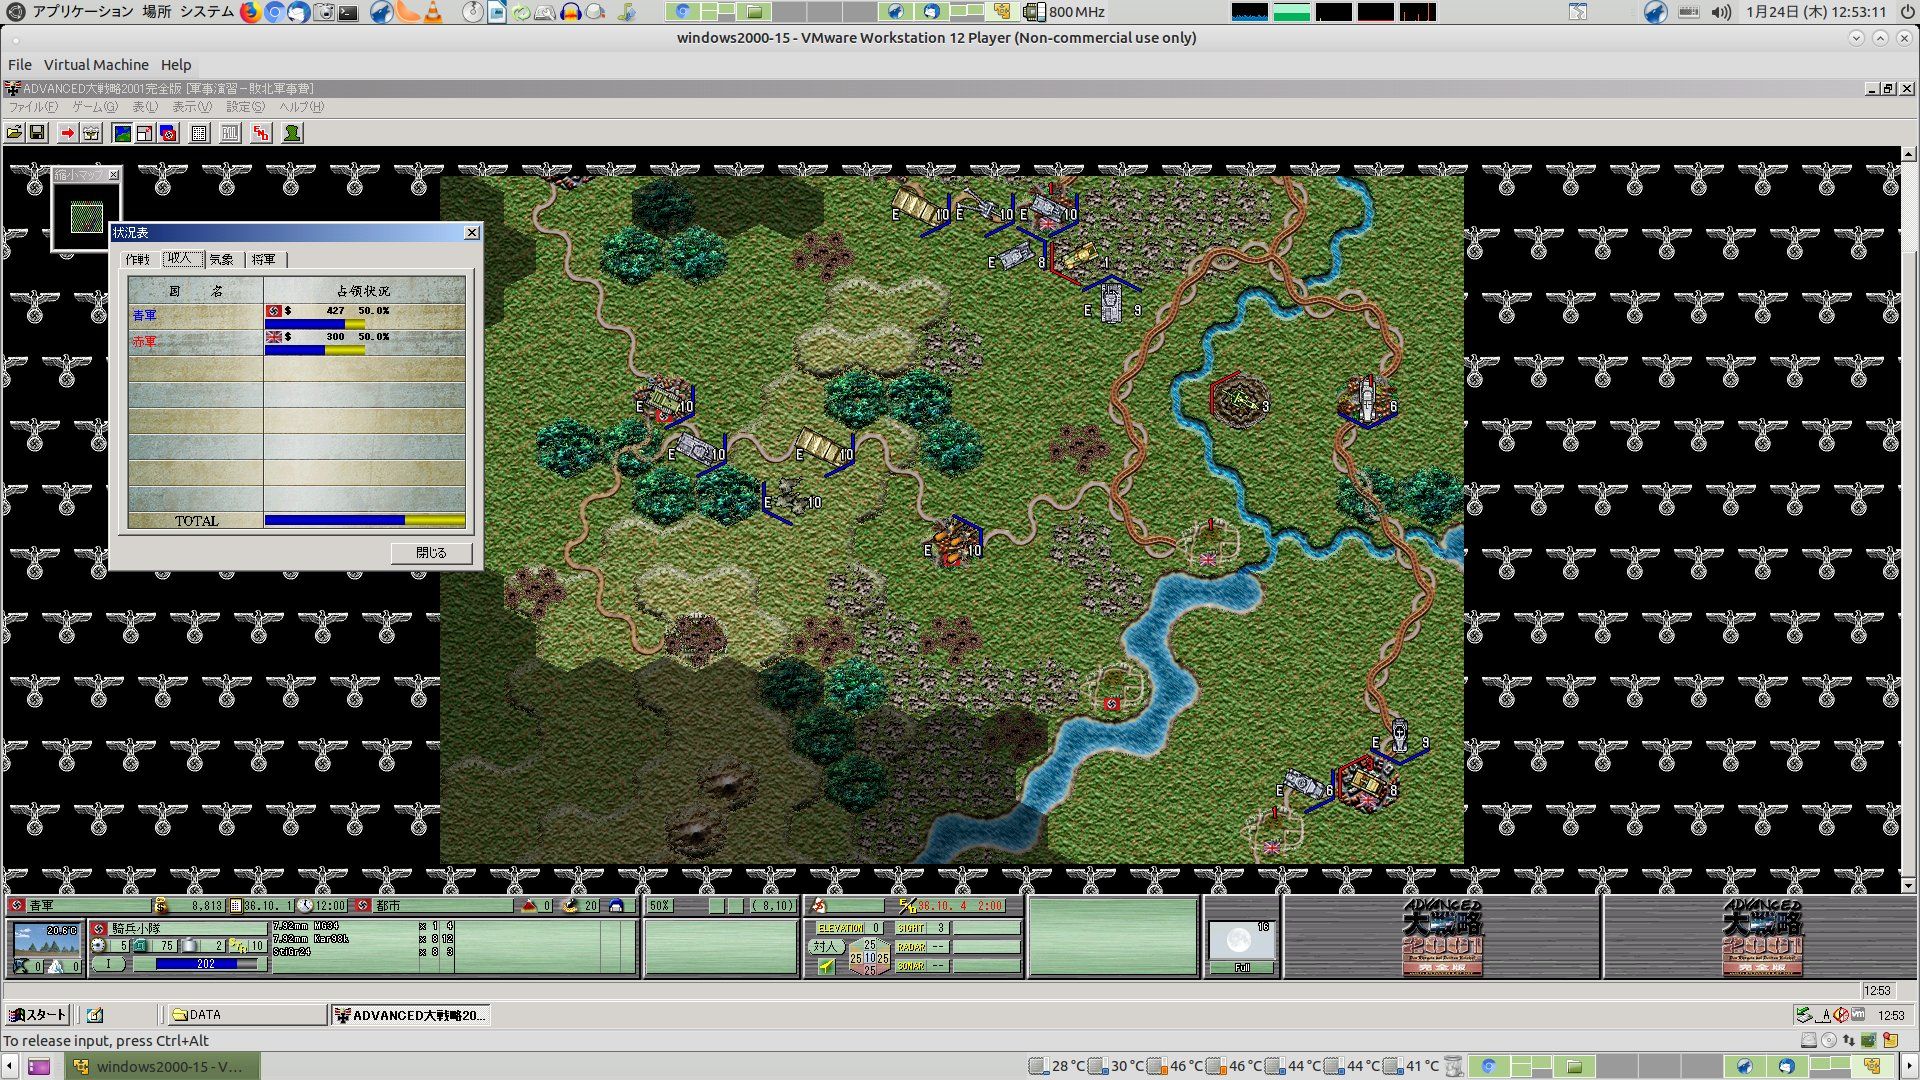Click the red arrow toolbar icon
The height and width of the screenshot is (1080, 1920).
[x=67, y=133]
